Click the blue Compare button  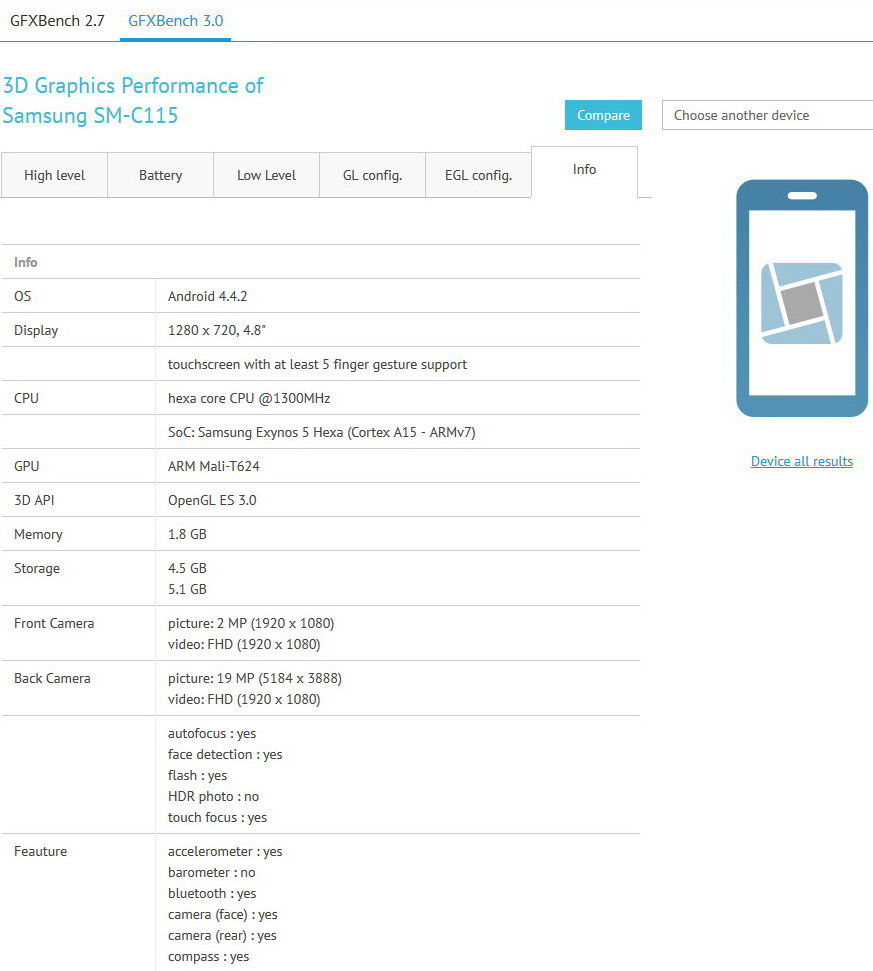click(603, 115)
